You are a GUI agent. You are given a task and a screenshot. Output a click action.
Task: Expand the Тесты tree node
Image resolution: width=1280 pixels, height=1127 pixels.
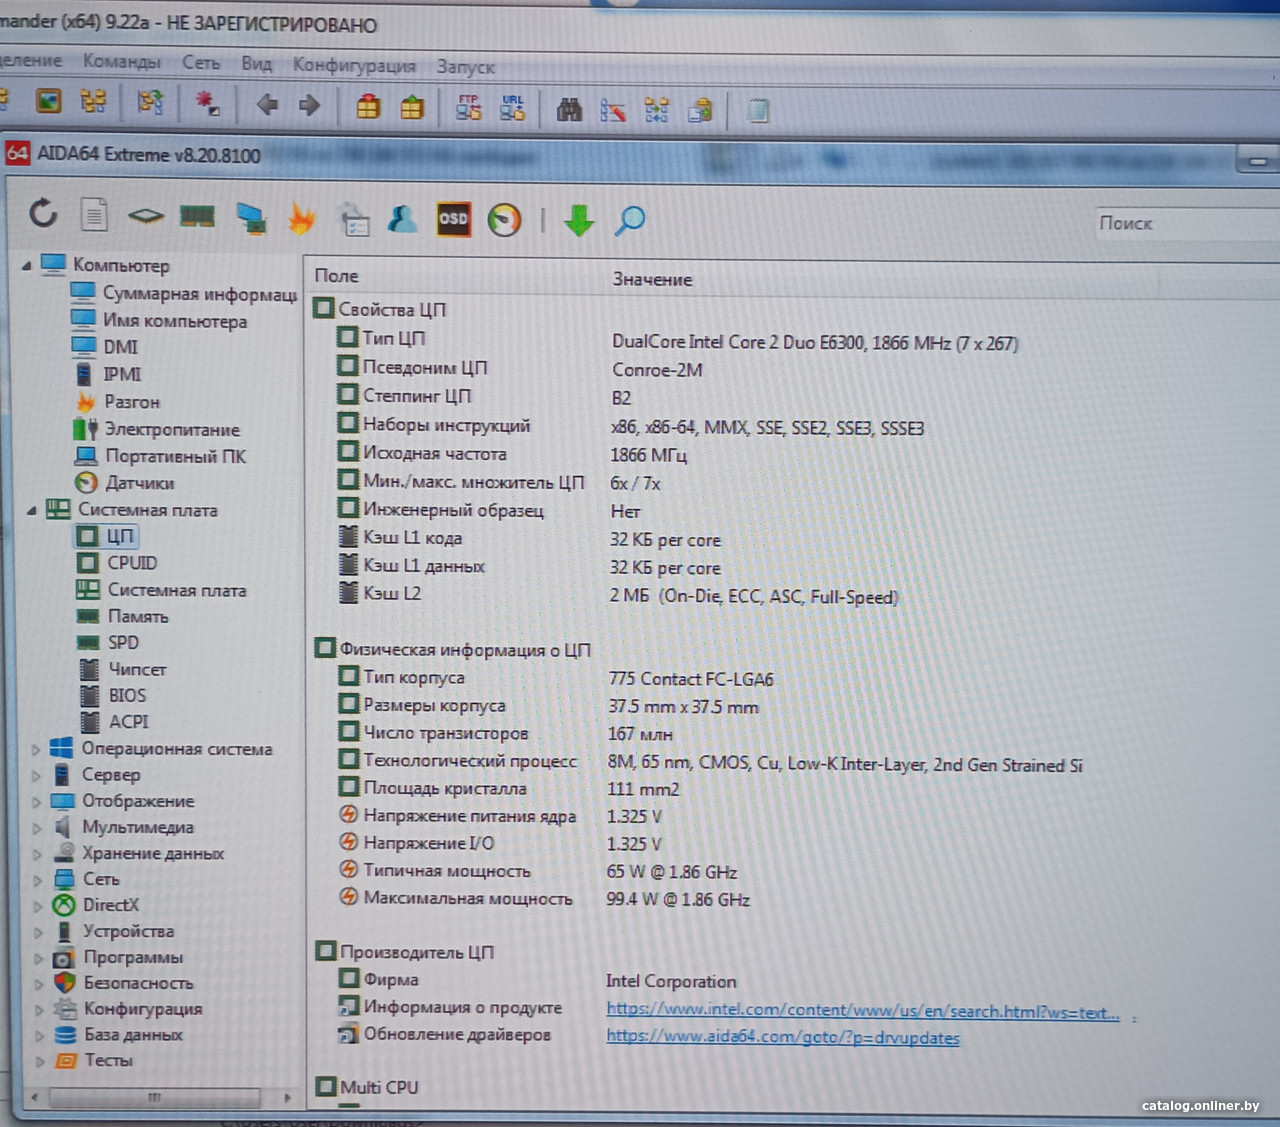39,1061
